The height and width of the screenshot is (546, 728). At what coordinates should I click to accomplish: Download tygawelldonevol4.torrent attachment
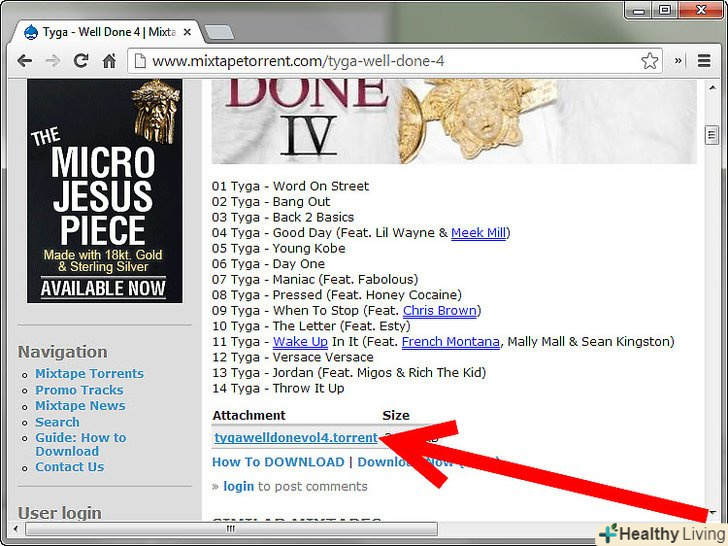tap(296, 438)
